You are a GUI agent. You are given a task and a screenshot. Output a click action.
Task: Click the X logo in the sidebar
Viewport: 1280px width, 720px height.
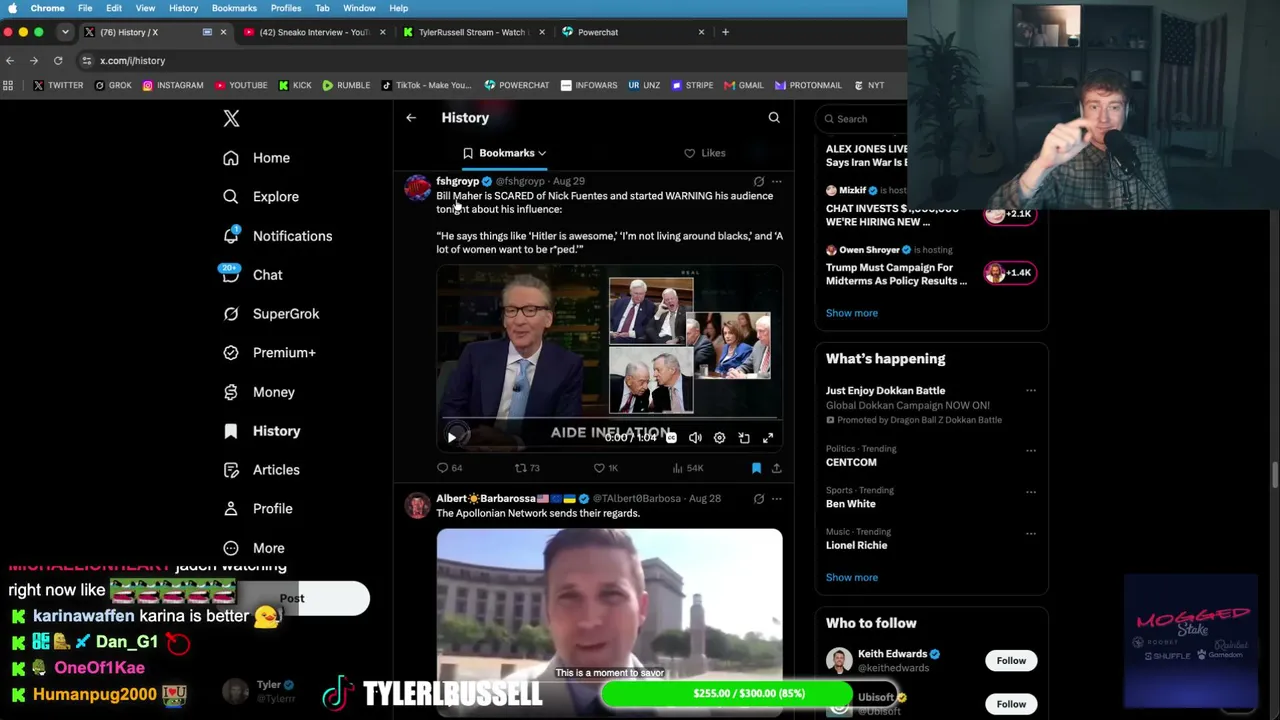[x=231, y=118]
